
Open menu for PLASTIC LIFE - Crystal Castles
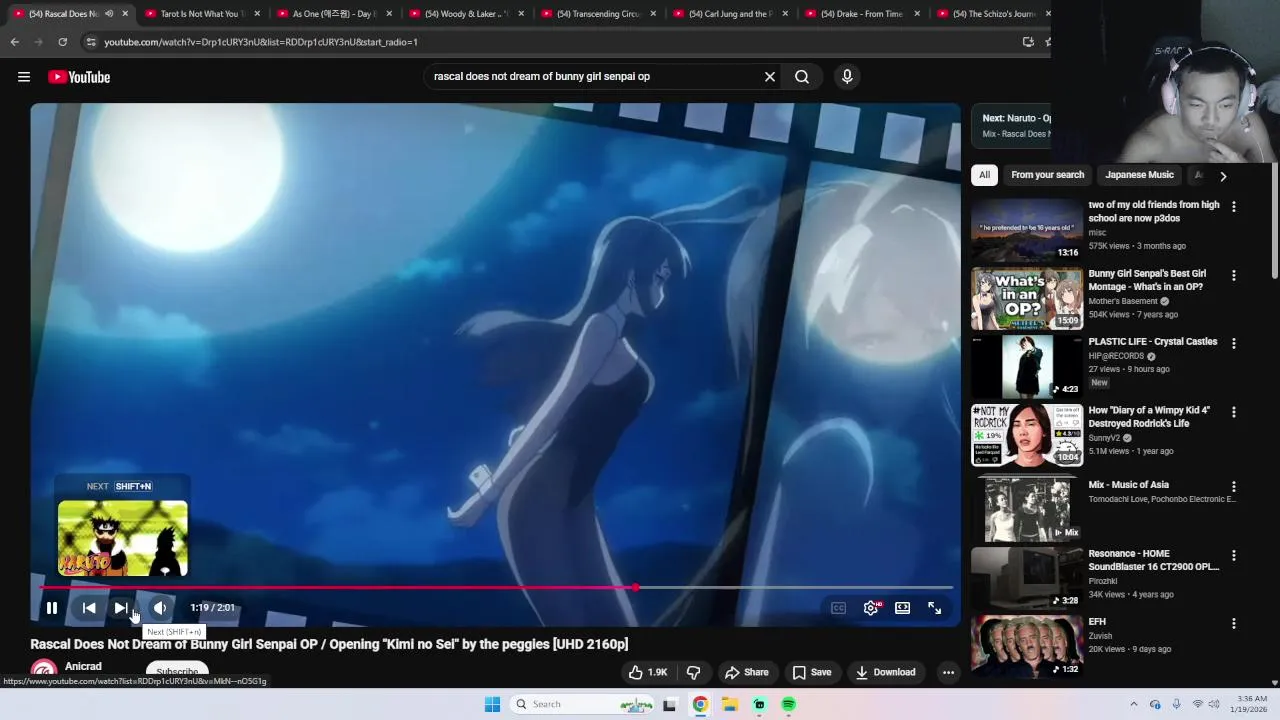pyautogui.click(x=1233, y=343)
